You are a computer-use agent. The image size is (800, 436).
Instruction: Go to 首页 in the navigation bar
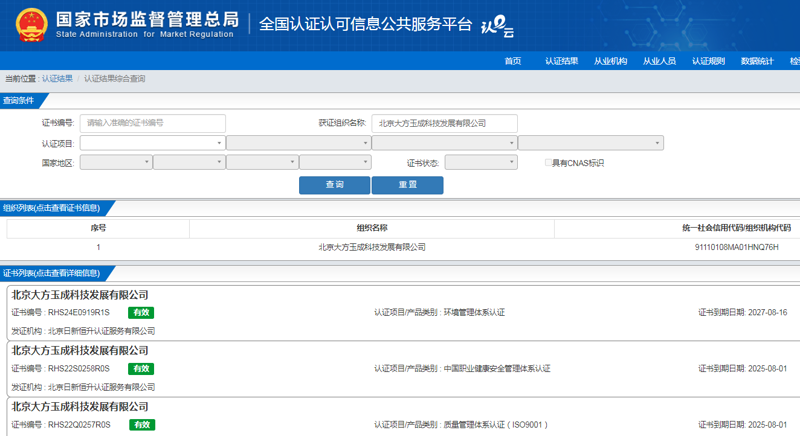pyautogui.click(x=513, y=61)
